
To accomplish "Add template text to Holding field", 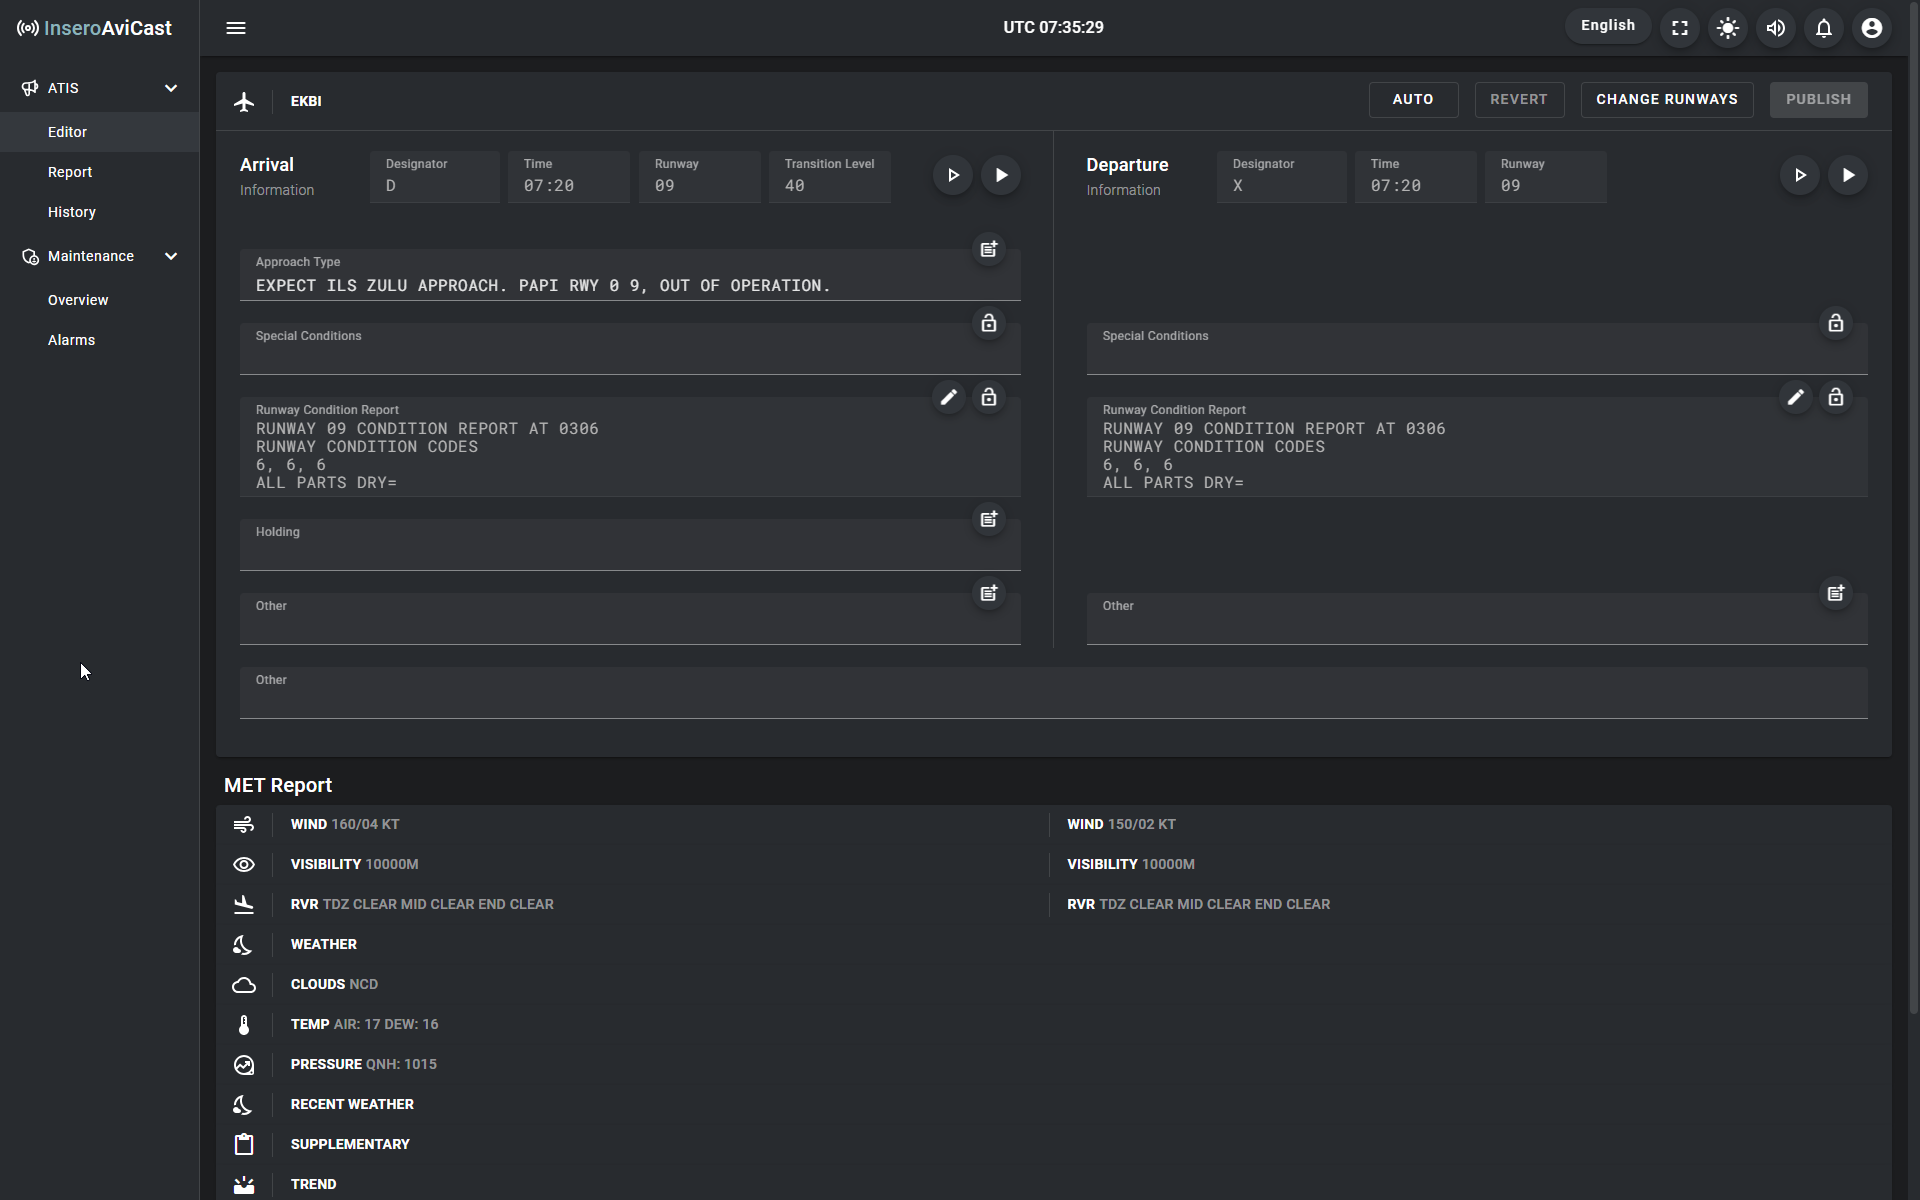I will pyautogui.click(x=988, y=519).
